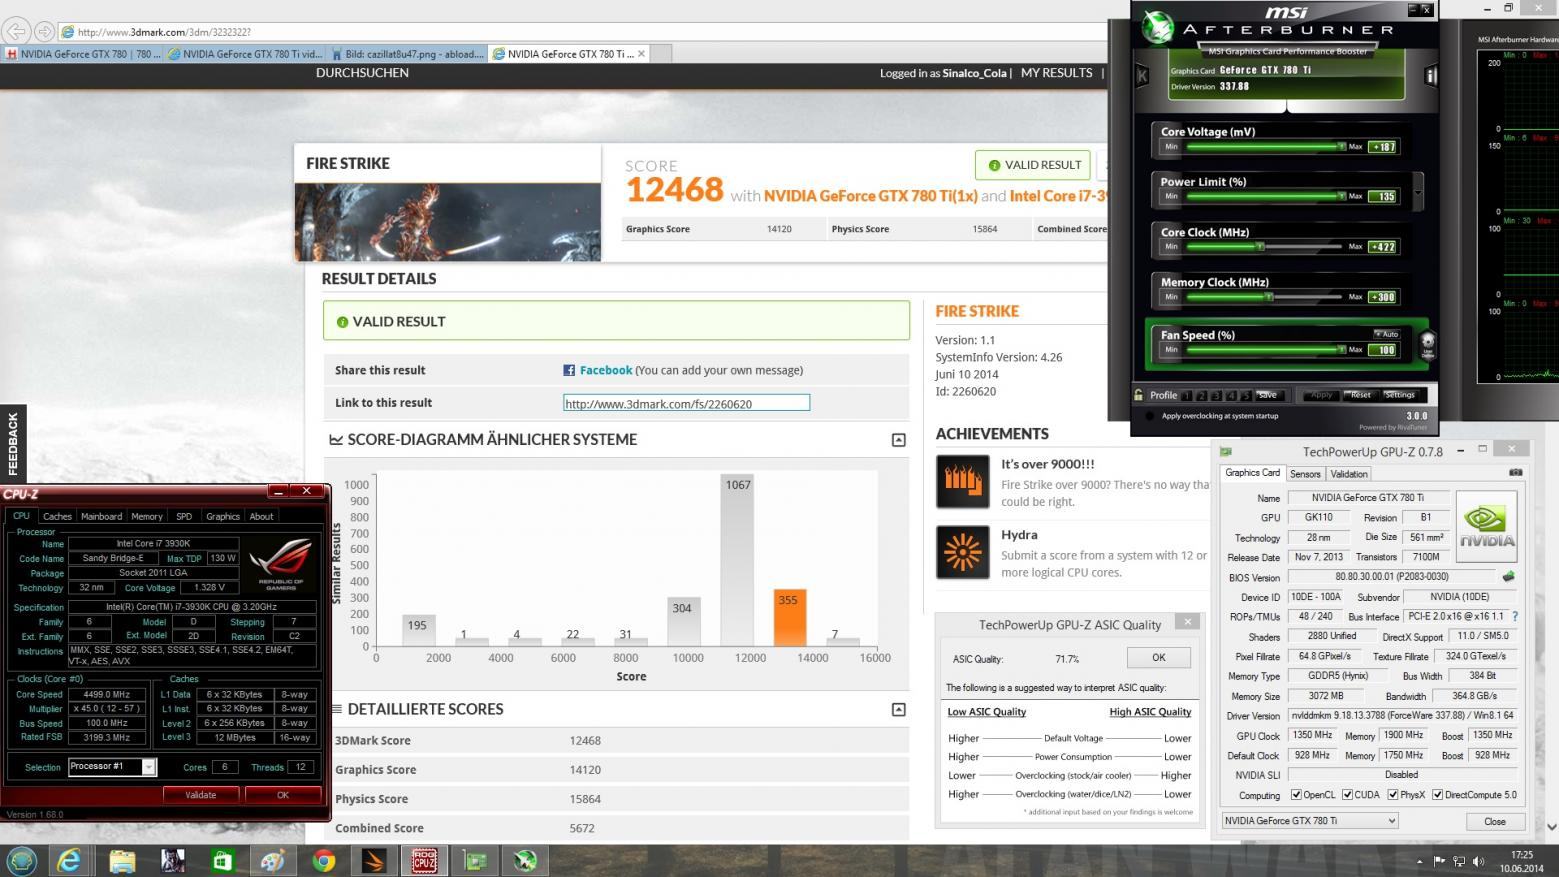Click the Close button in GPU-Z
Image resolution: width=1559 pixels, height=877 pixels.
tap(1494, 821)
